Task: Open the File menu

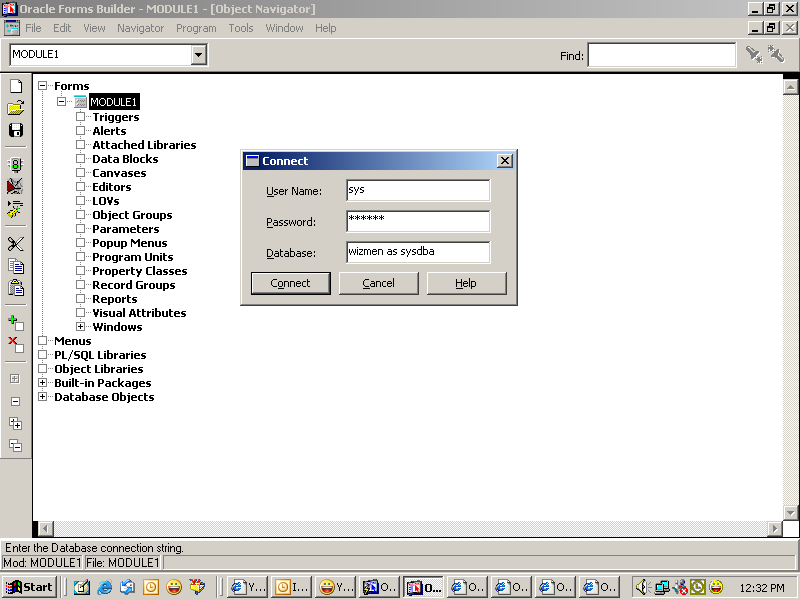Action: pos(33,28)
